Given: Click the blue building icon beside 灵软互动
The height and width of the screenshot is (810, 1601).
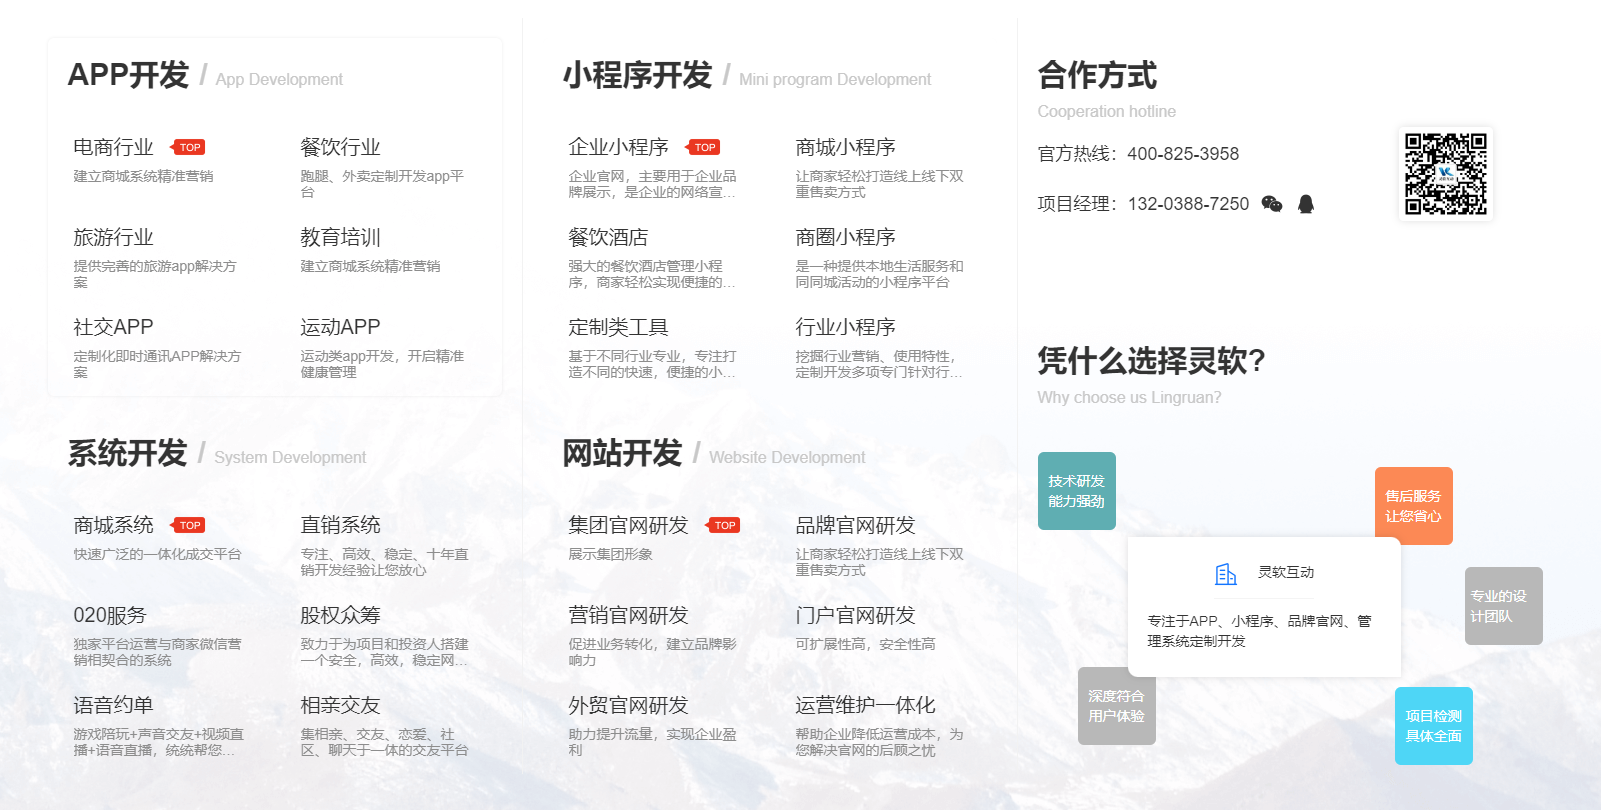Looking at the screenshot, I should click(1225, 573).
